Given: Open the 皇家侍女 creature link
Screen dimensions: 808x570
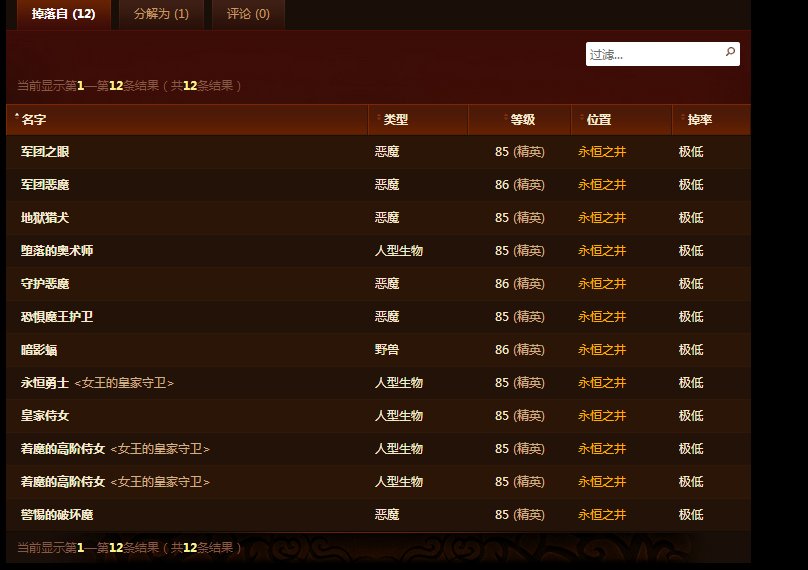Looking at the screenshot, I should [45, 416].
